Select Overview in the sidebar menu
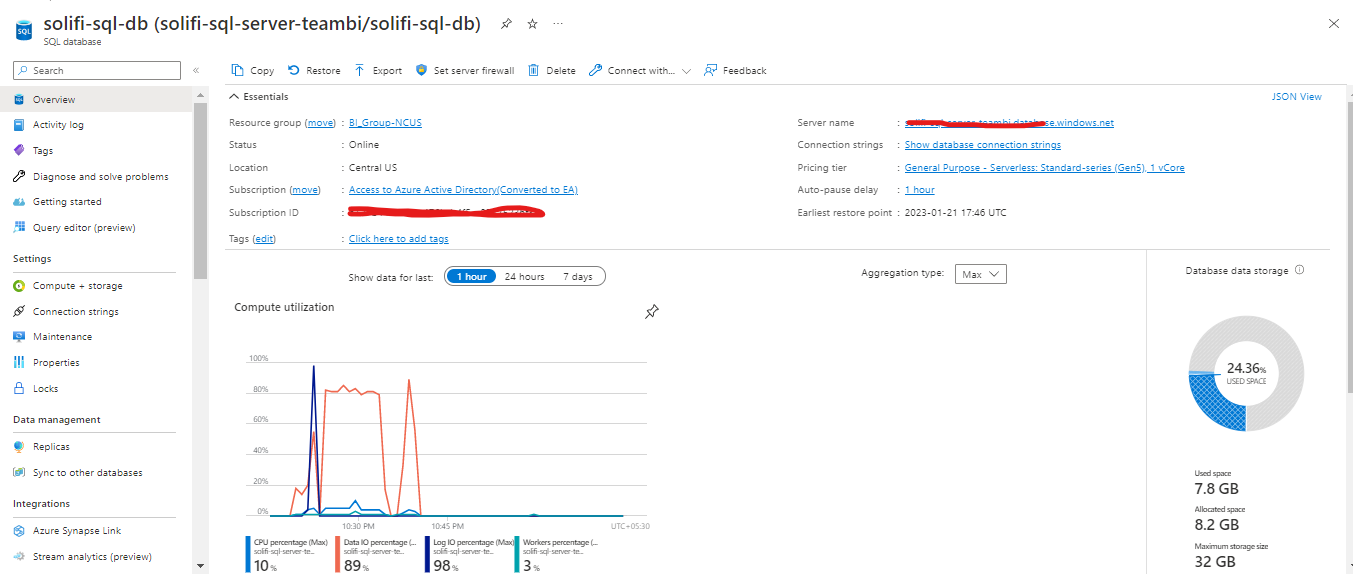This screenshot has height=574, width=1353. tap(96, 99)
